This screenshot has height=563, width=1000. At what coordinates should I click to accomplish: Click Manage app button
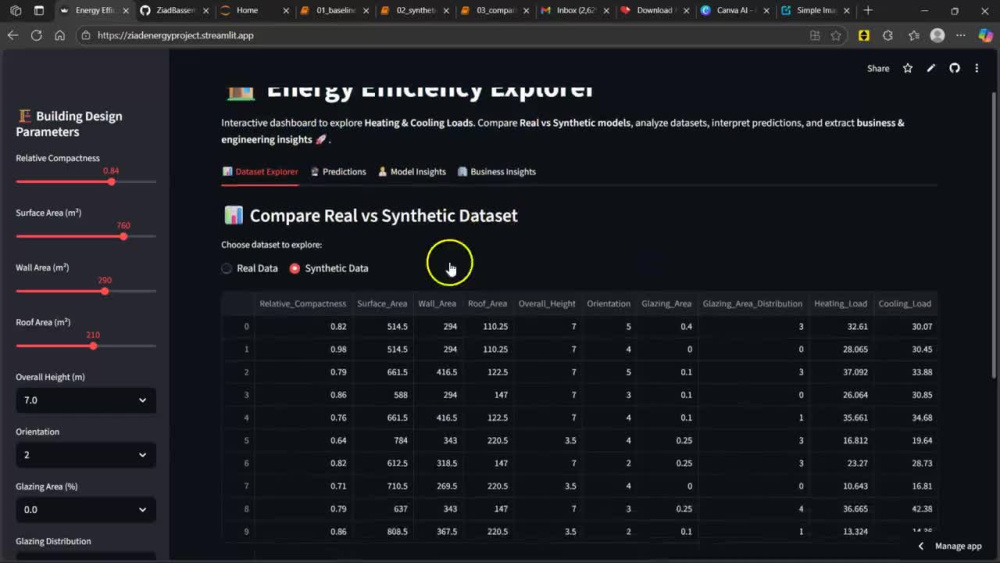tap(958, 546)
